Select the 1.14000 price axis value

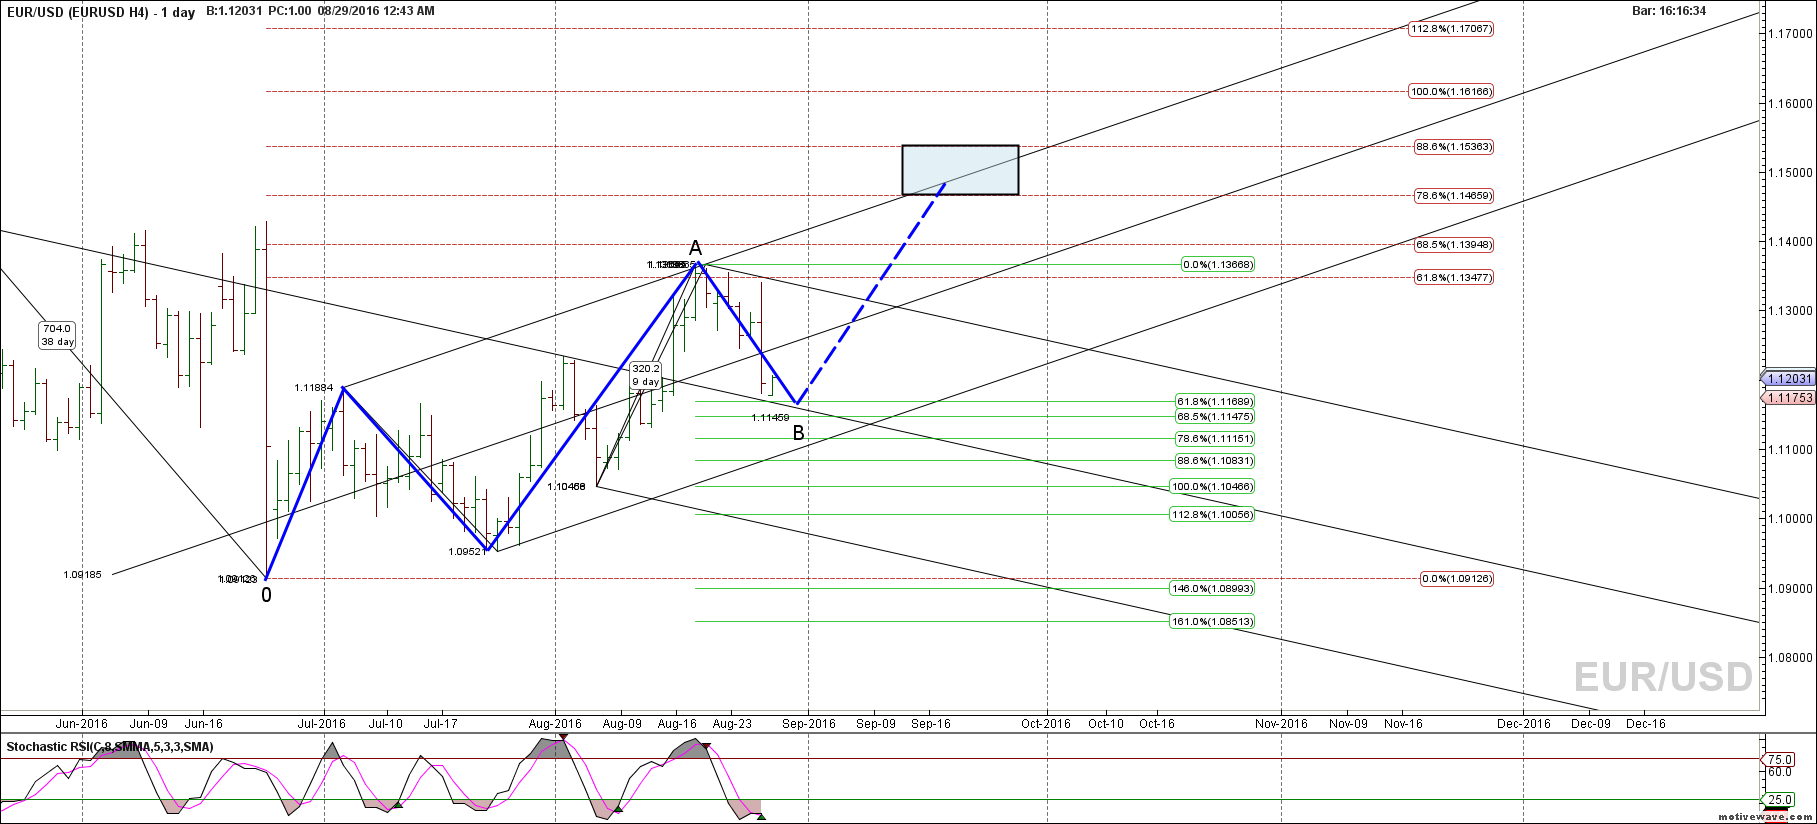1790,242
